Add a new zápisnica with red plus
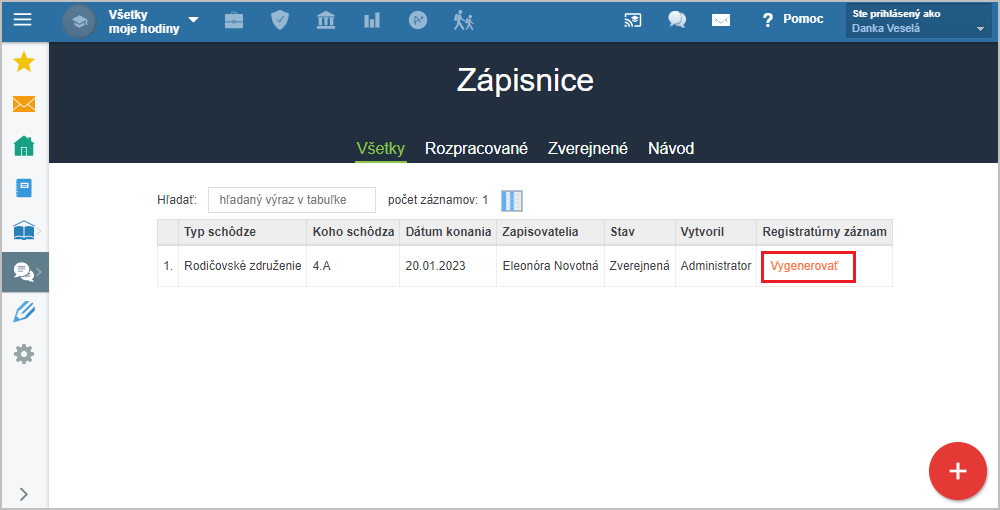Screen dimensions: 1000x510 [x=958, y=470]
